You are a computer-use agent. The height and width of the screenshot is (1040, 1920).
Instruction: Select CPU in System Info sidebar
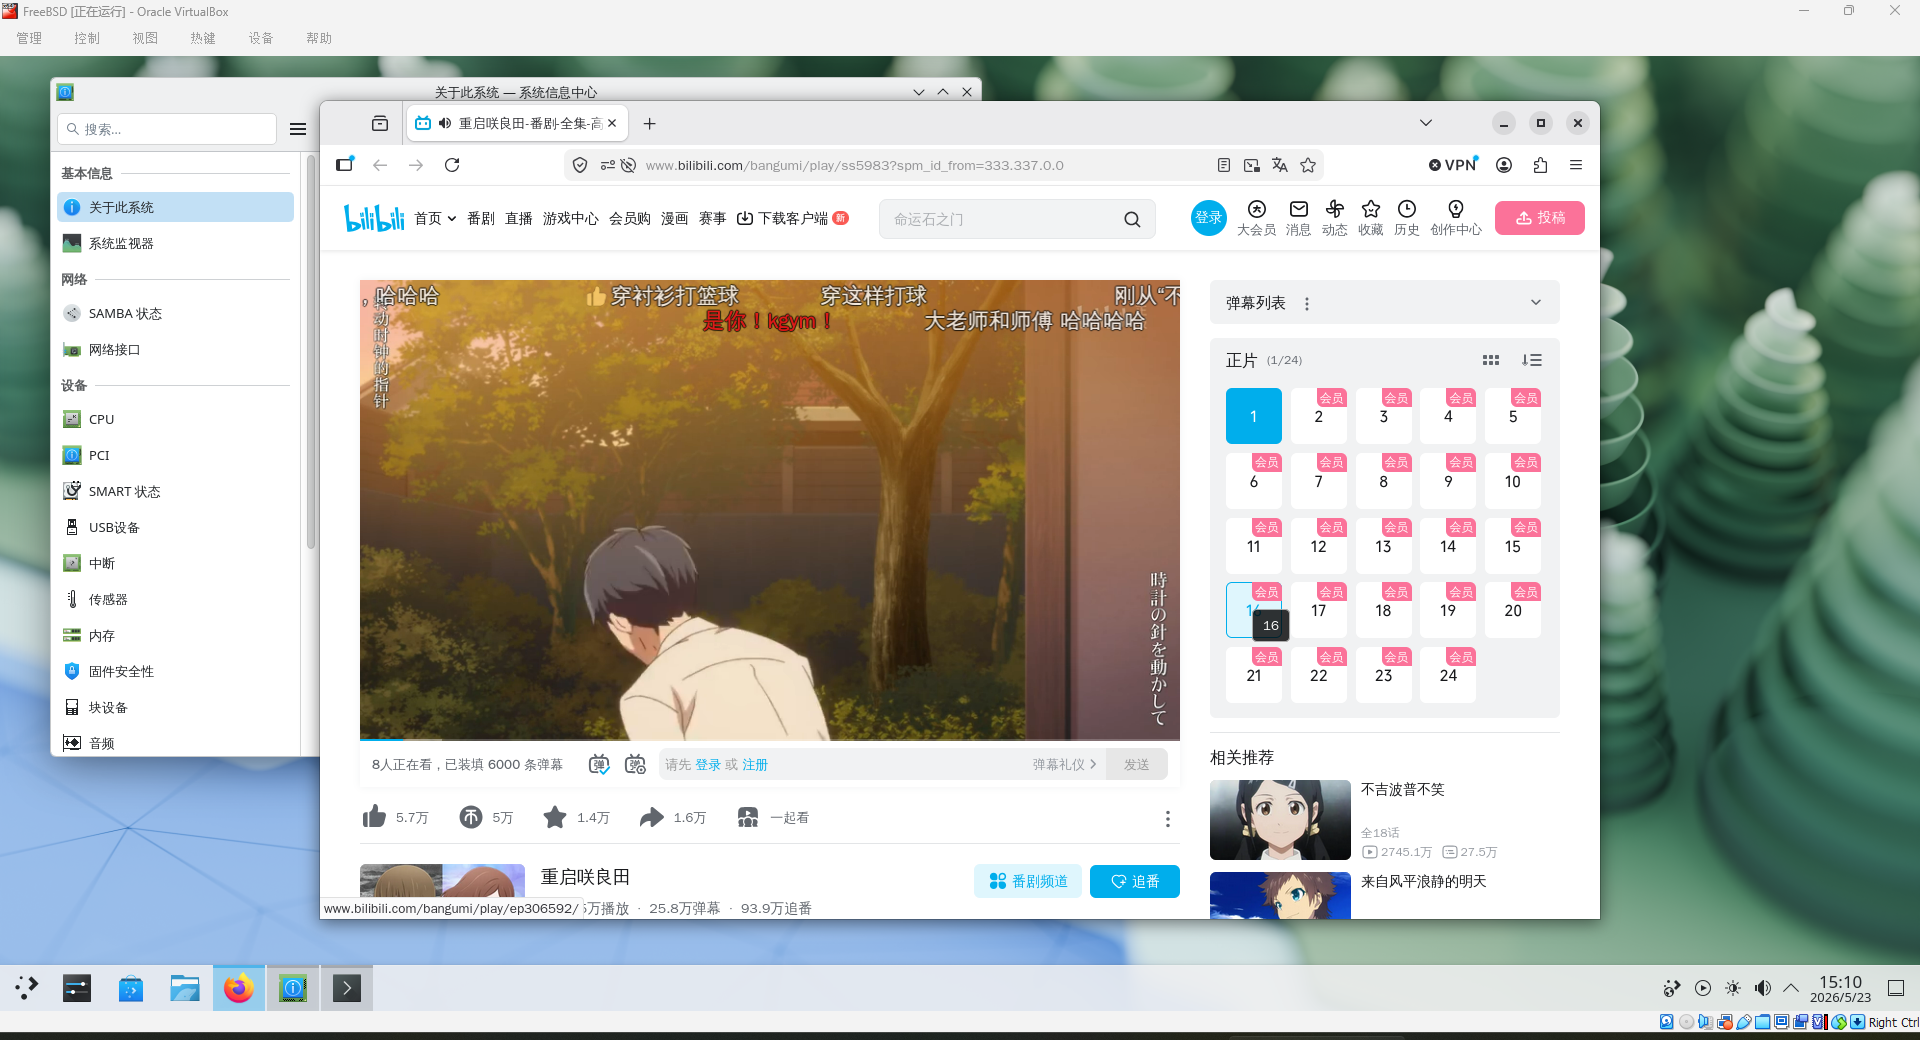176,419
